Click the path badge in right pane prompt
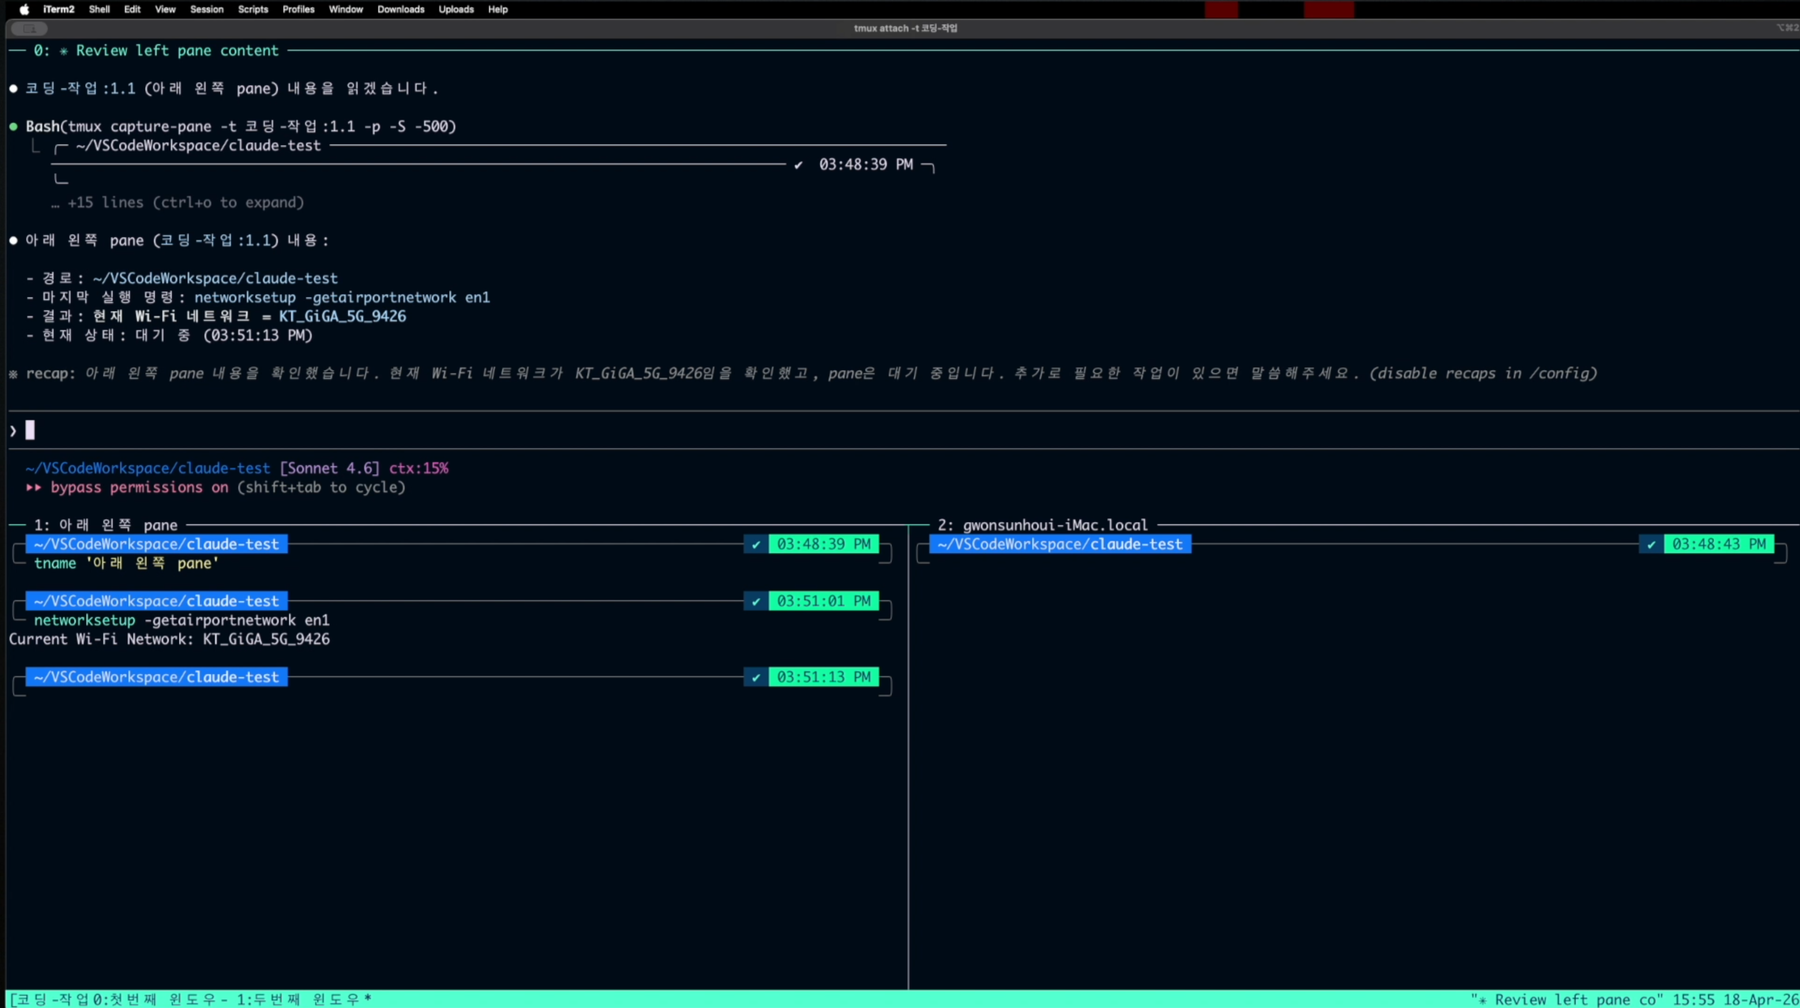Viewport: 1800px width, 1008px height. pos(1060,544)
